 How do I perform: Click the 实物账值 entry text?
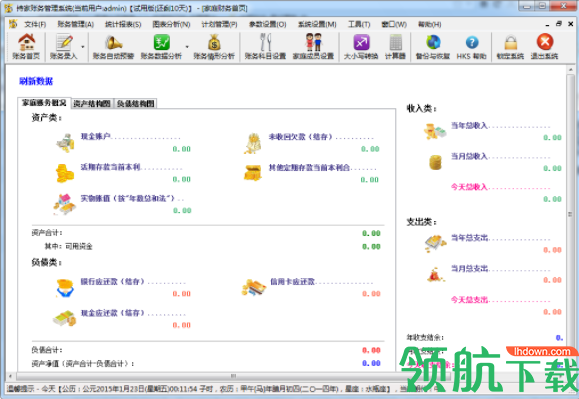pos(128,198)
